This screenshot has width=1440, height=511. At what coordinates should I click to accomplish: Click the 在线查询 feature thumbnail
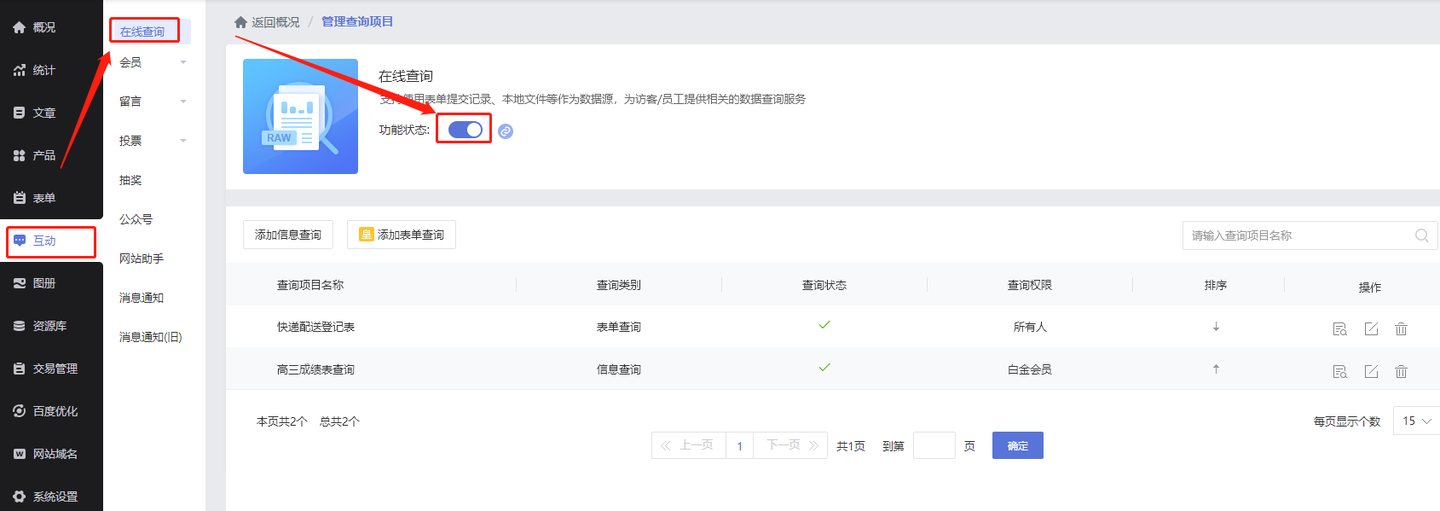point(300,116)
